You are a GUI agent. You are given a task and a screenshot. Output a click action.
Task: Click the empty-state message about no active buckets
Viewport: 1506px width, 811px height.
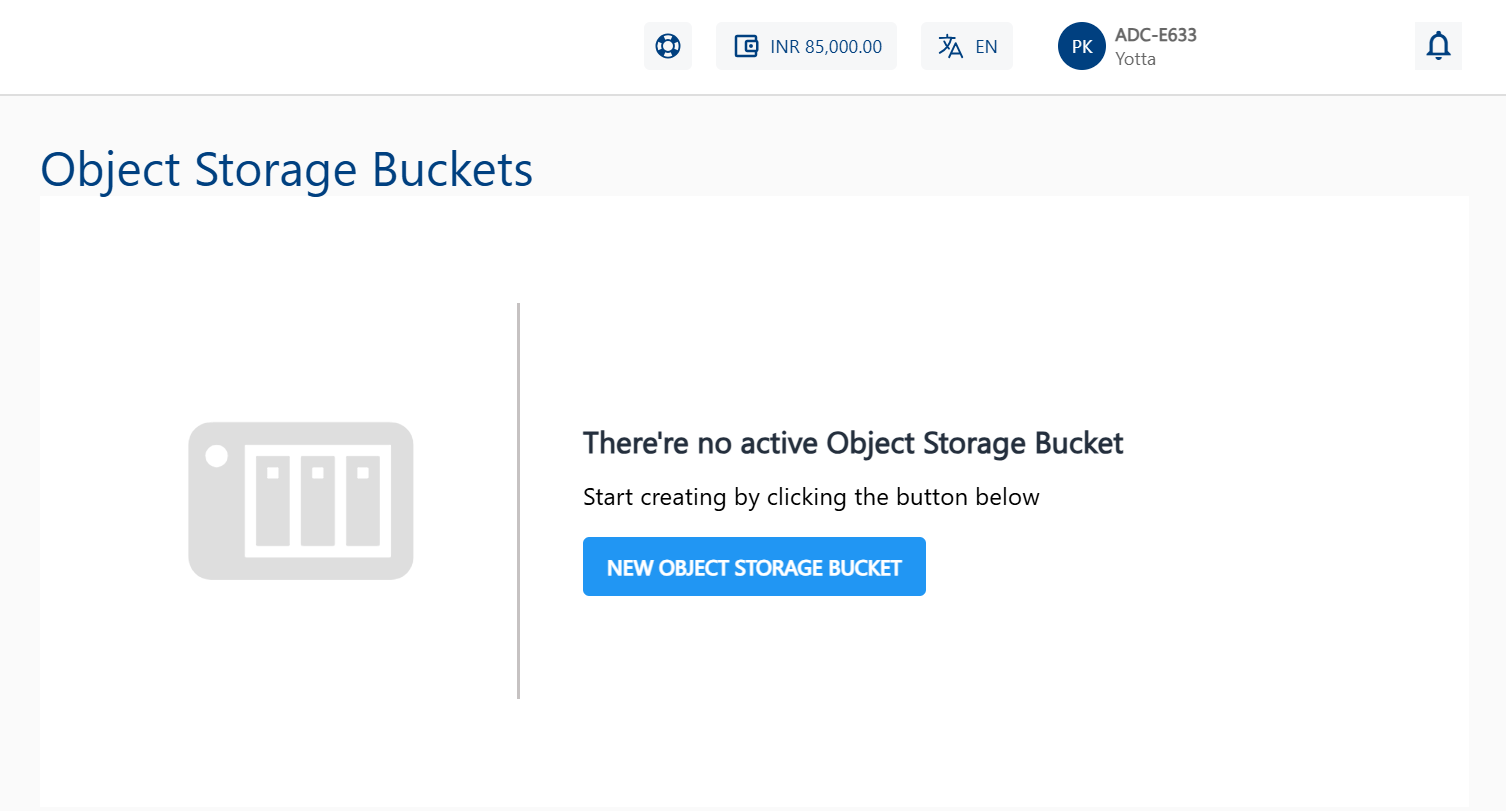point(853,442)
